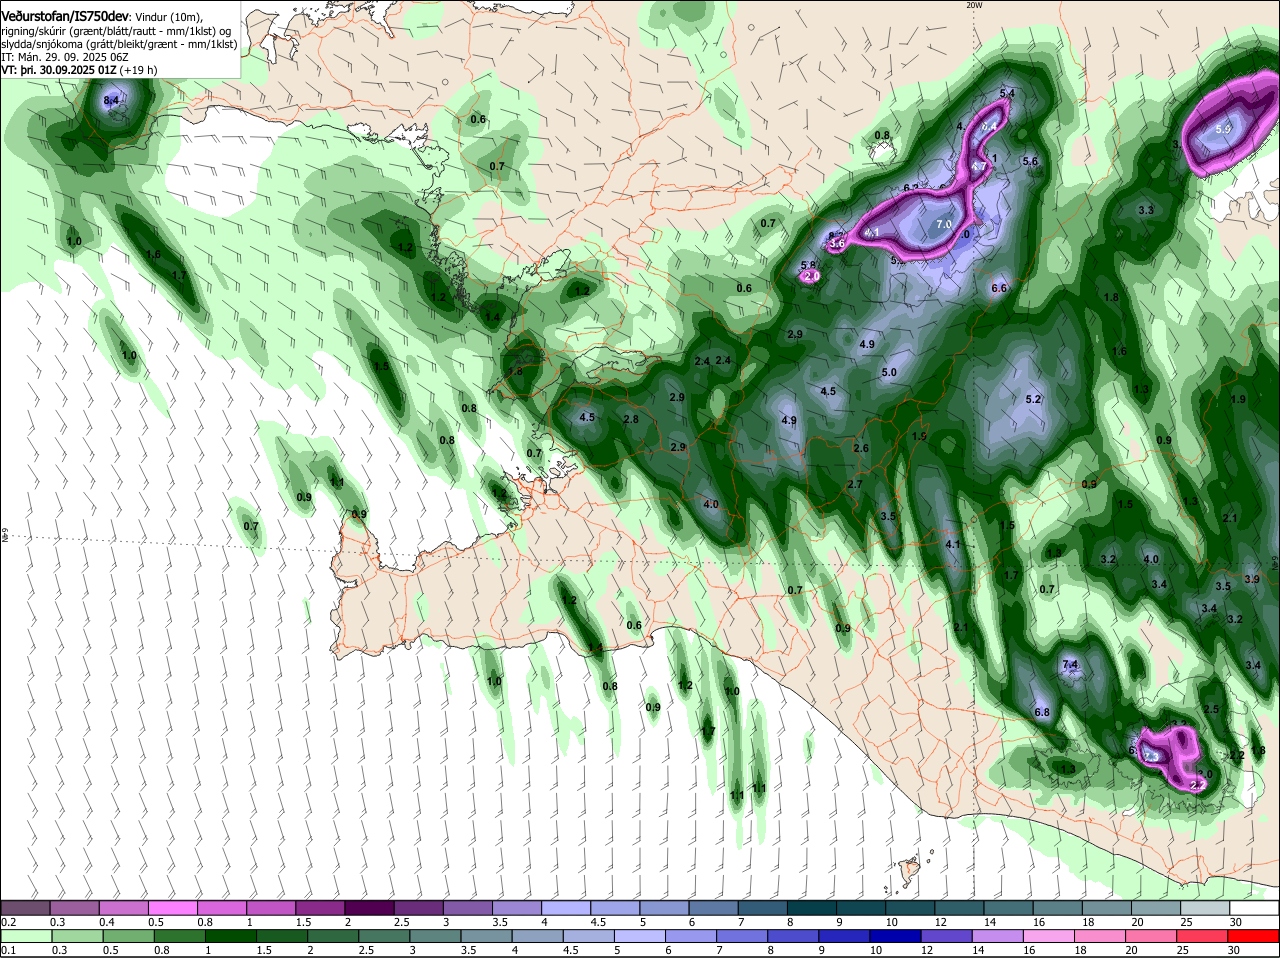Click the 'slydda/snjókoma' legend description line
Screen dimensions: 1280x958
119,44
